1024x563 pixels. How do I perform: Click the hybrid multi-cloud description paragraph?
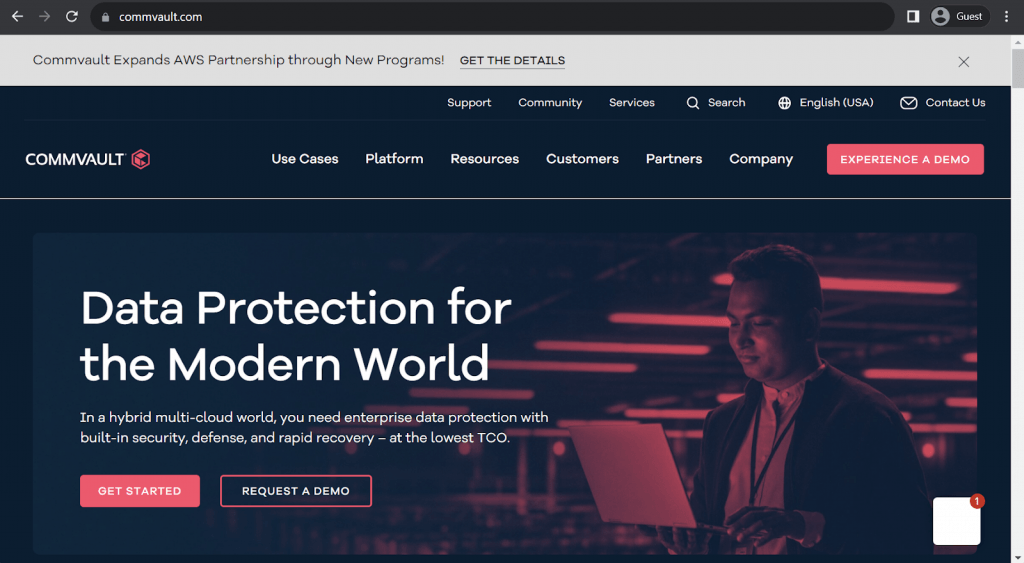click(x=314, y=427)
